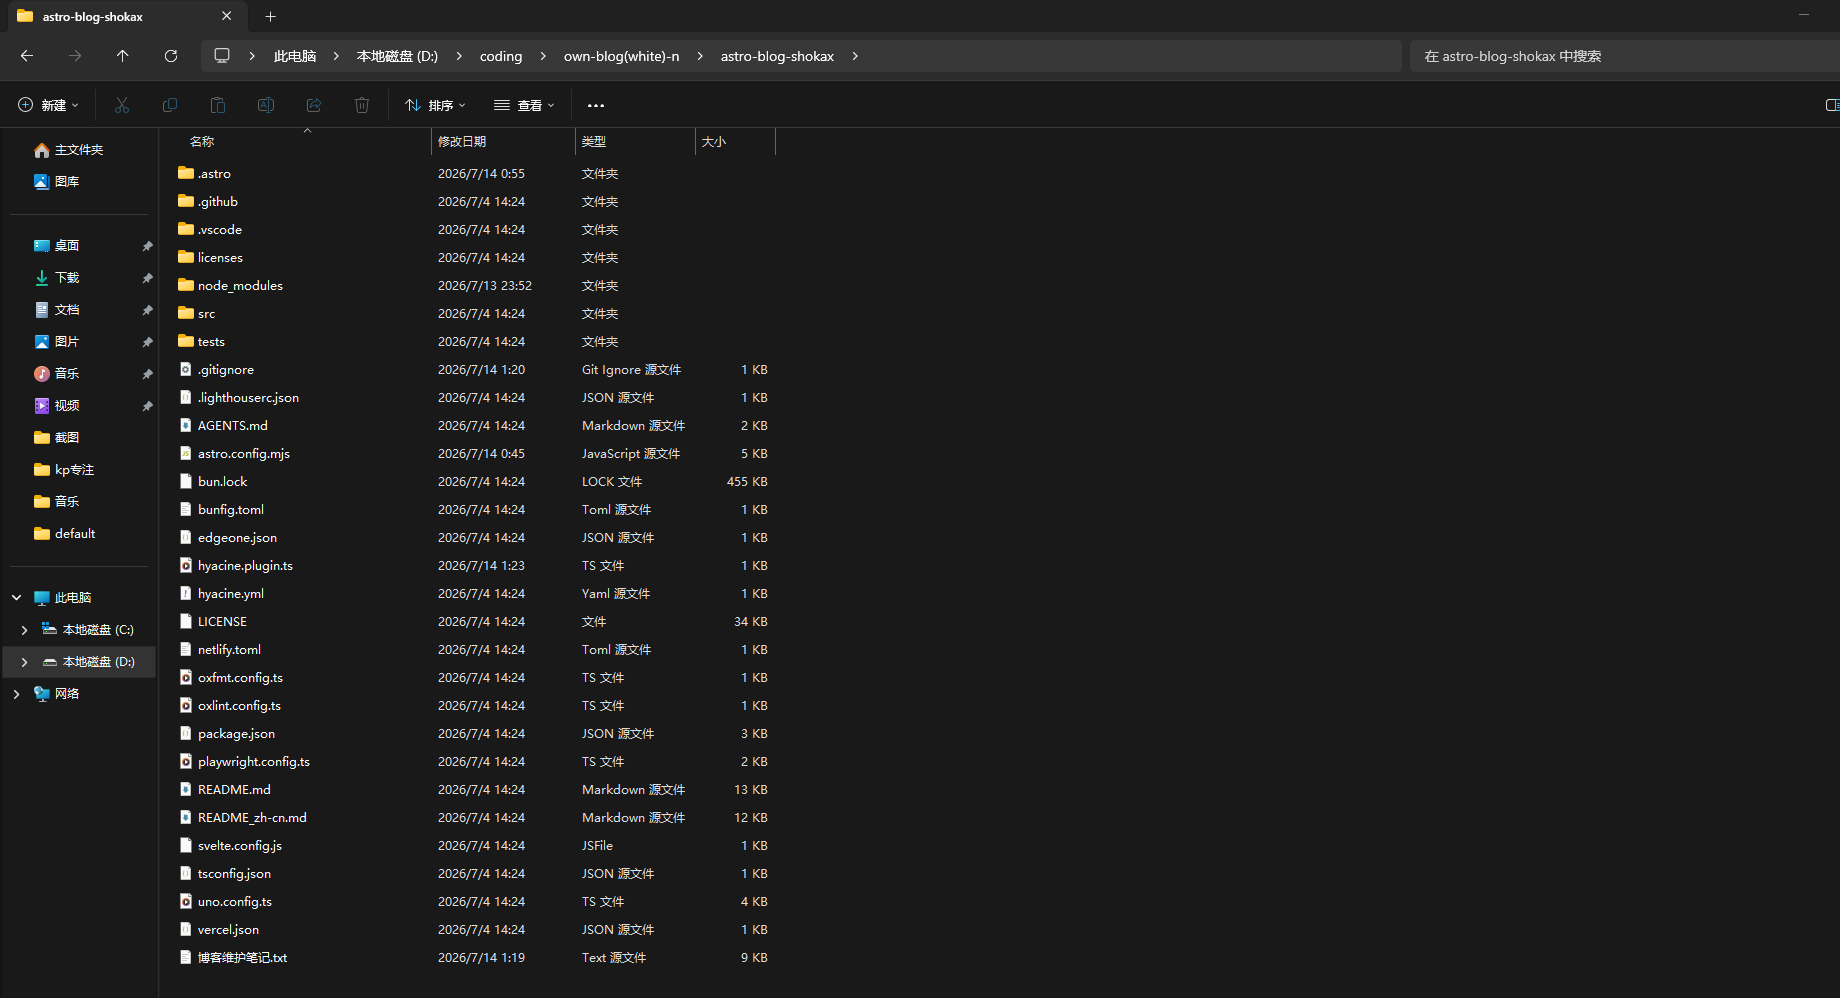This screenshot has height=998, width=1840.
Task: Go back with the left arrow
Action: pyautogui.click(x=27, y=56)
